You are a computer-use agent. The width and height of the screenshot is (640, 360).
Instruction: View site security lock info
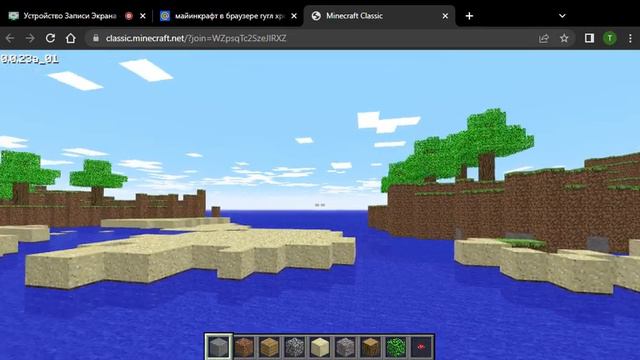click(96, 38)
